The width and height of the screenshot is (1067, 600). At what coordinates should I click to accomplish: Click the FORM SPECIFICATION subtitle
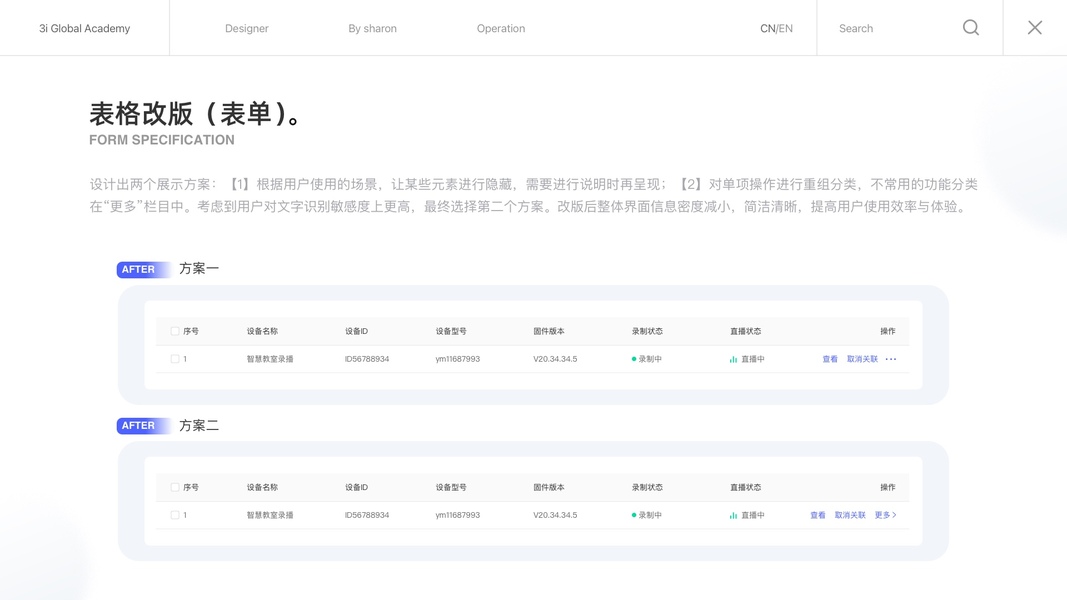click(162, 140)
